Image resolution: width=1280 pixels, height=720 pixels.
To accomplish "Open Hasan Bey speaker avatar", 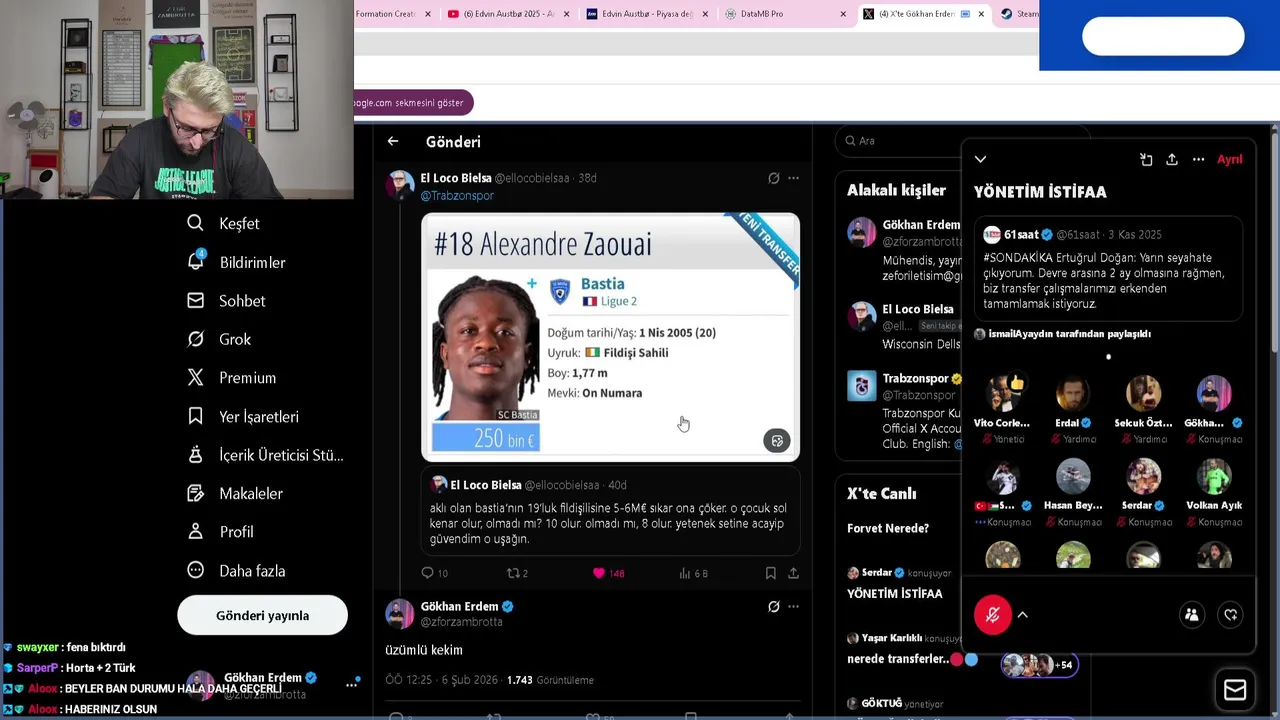I will 1073,477.
